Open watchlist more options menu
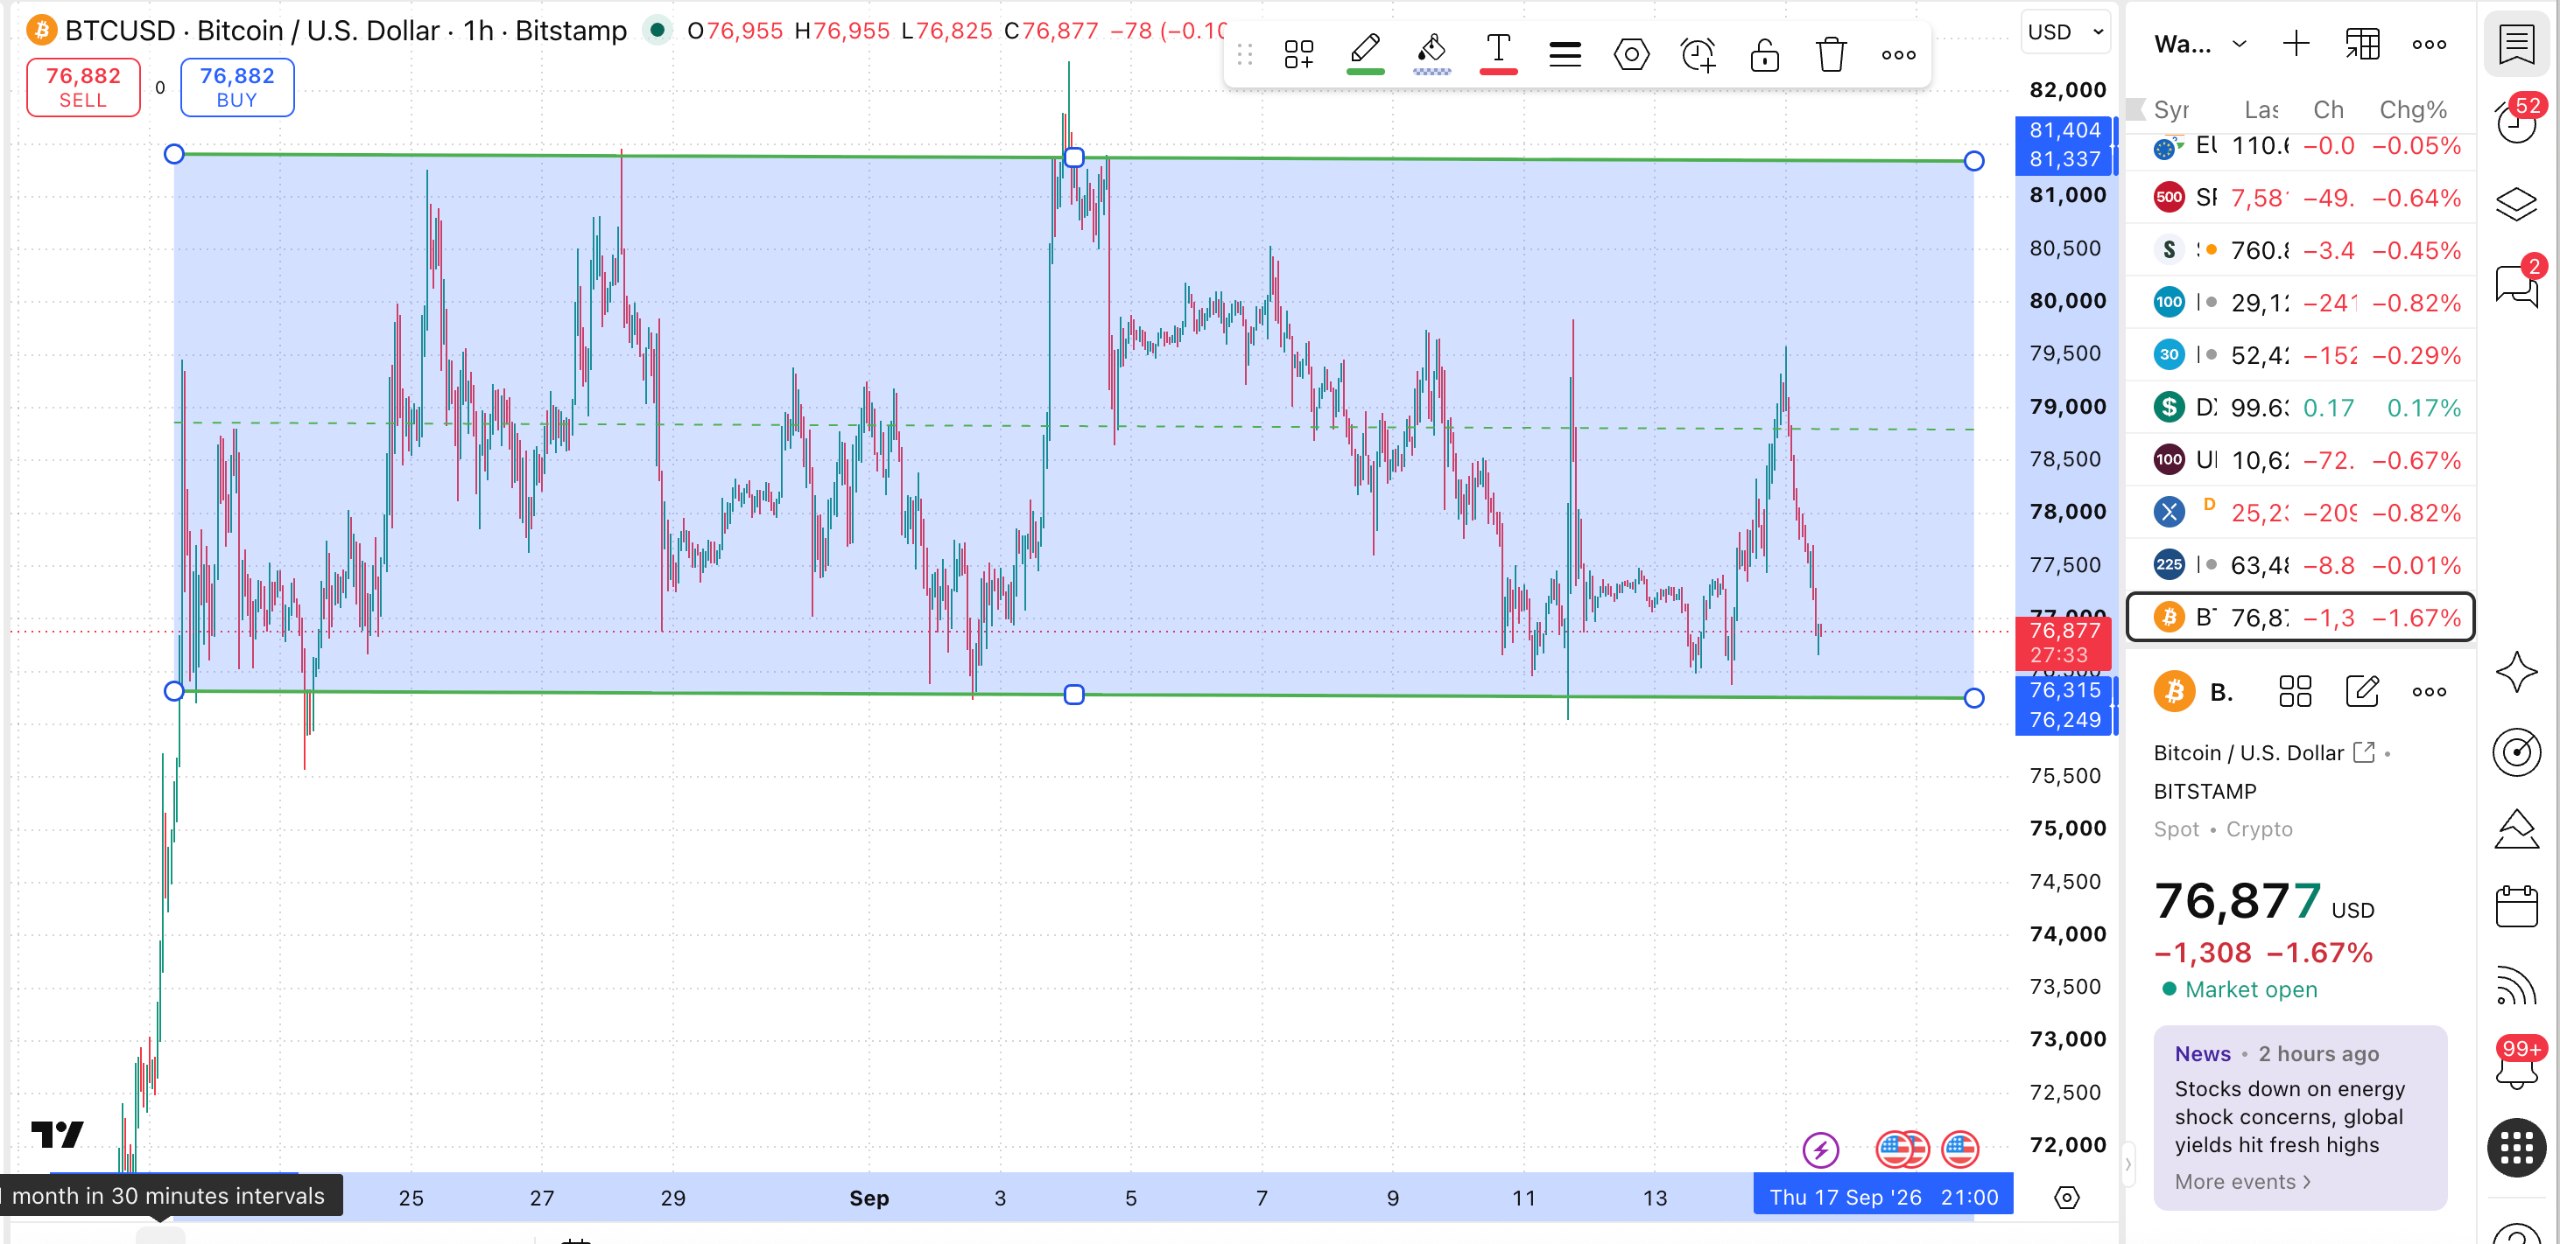The height and width of the screenshot is (1244, 2560). pos(2429,44)
